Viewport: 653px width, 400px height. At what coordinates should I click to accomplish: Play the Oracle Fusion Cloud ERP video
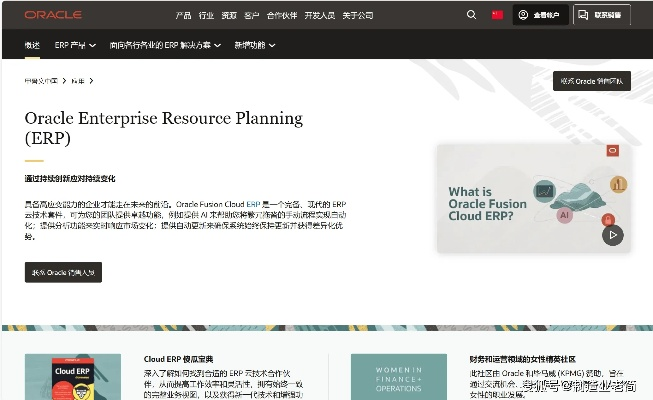(x=612, y=235)
